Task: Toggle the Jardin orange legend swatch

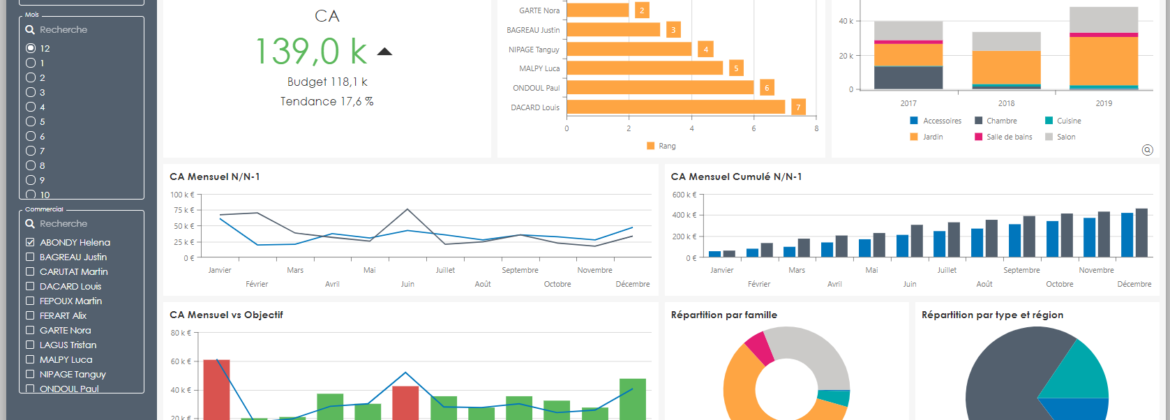Action: pos(913,137)
